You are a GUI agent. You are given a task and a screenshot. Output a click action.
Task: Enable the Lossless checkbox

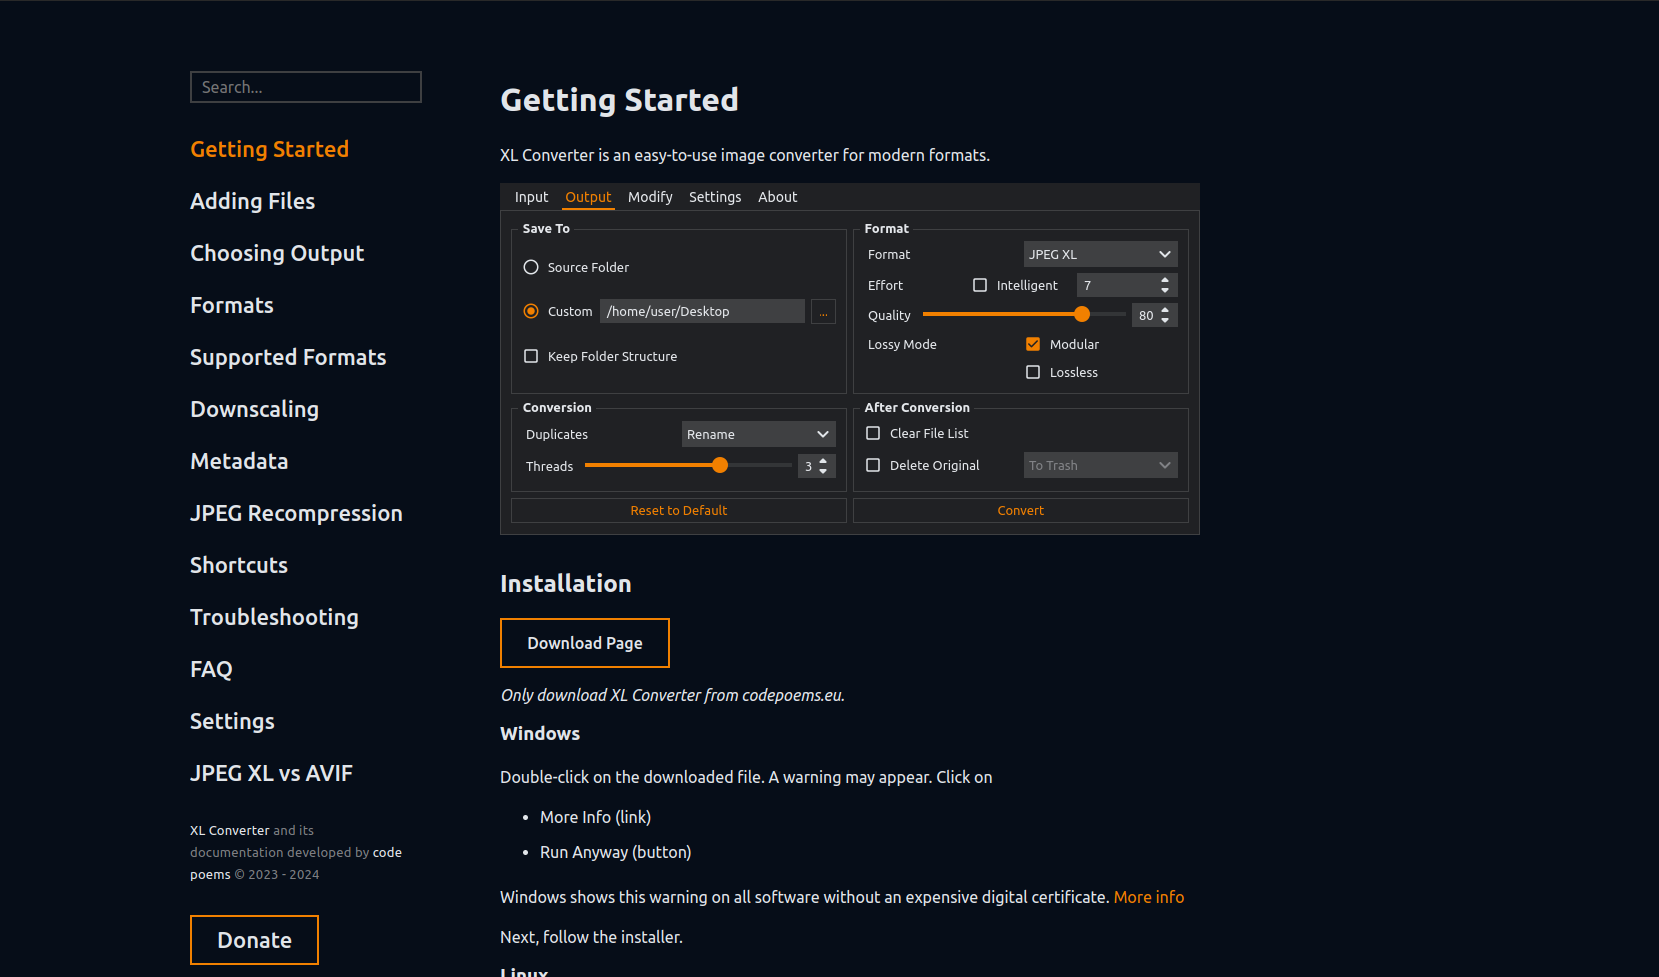(1033, 373)
